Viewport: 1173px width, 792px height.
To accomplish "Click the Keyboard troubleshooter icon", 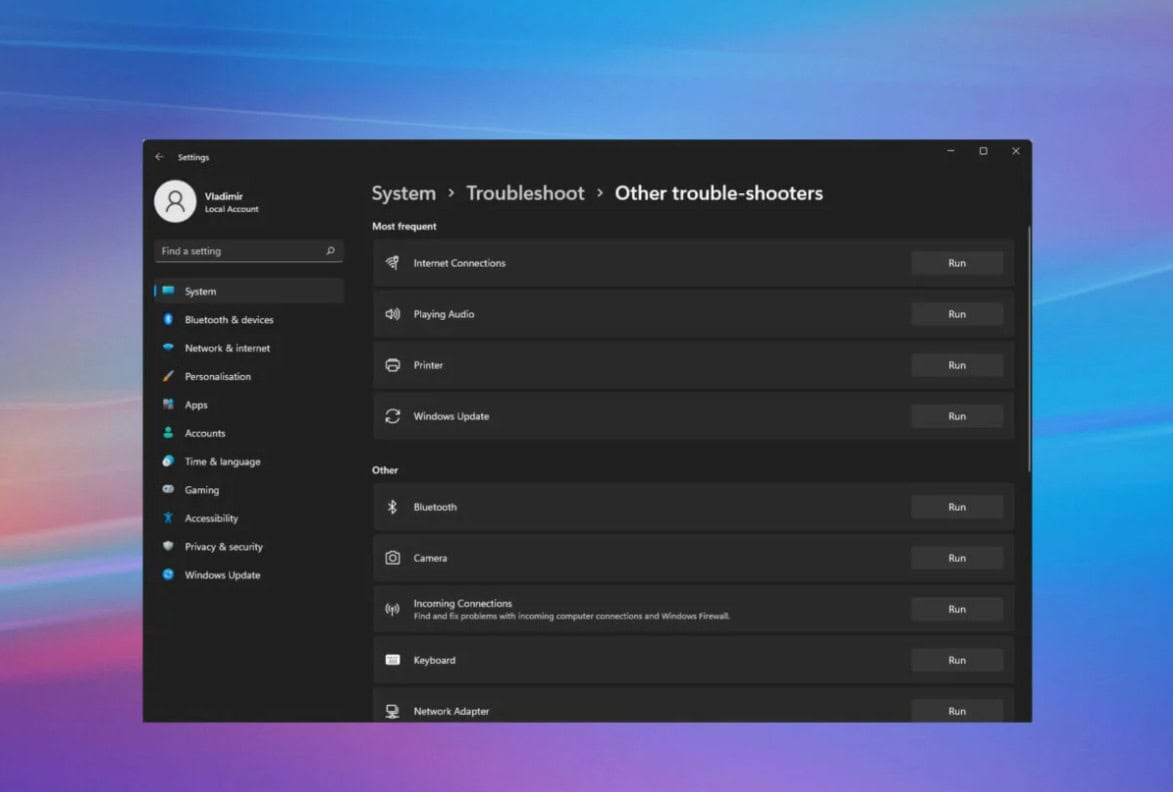I will pyautogui.click(x=393, y=660).
